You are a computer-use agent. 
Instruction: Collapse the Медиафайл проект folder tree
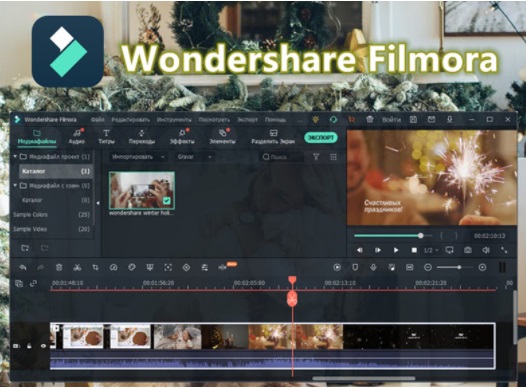click(15, 157)
